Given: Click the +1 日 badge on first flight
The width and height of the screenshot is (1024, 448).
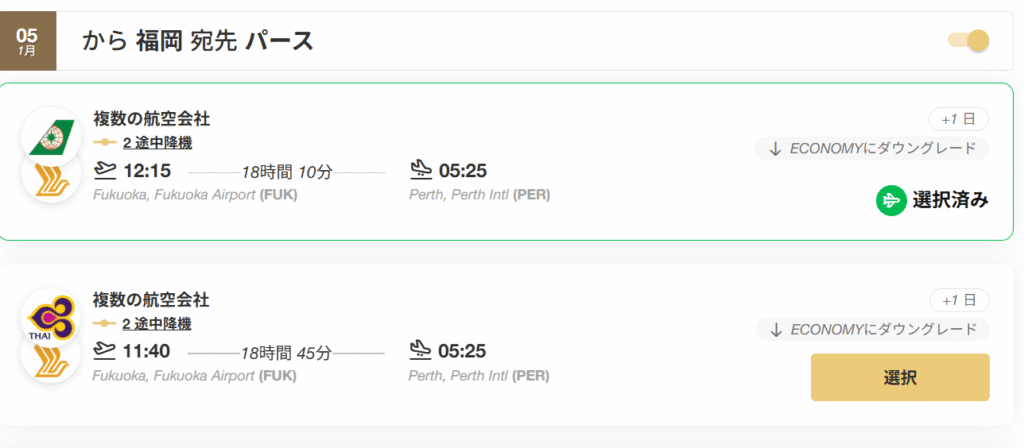Looking at the screenshot, I should coord(958,119).
